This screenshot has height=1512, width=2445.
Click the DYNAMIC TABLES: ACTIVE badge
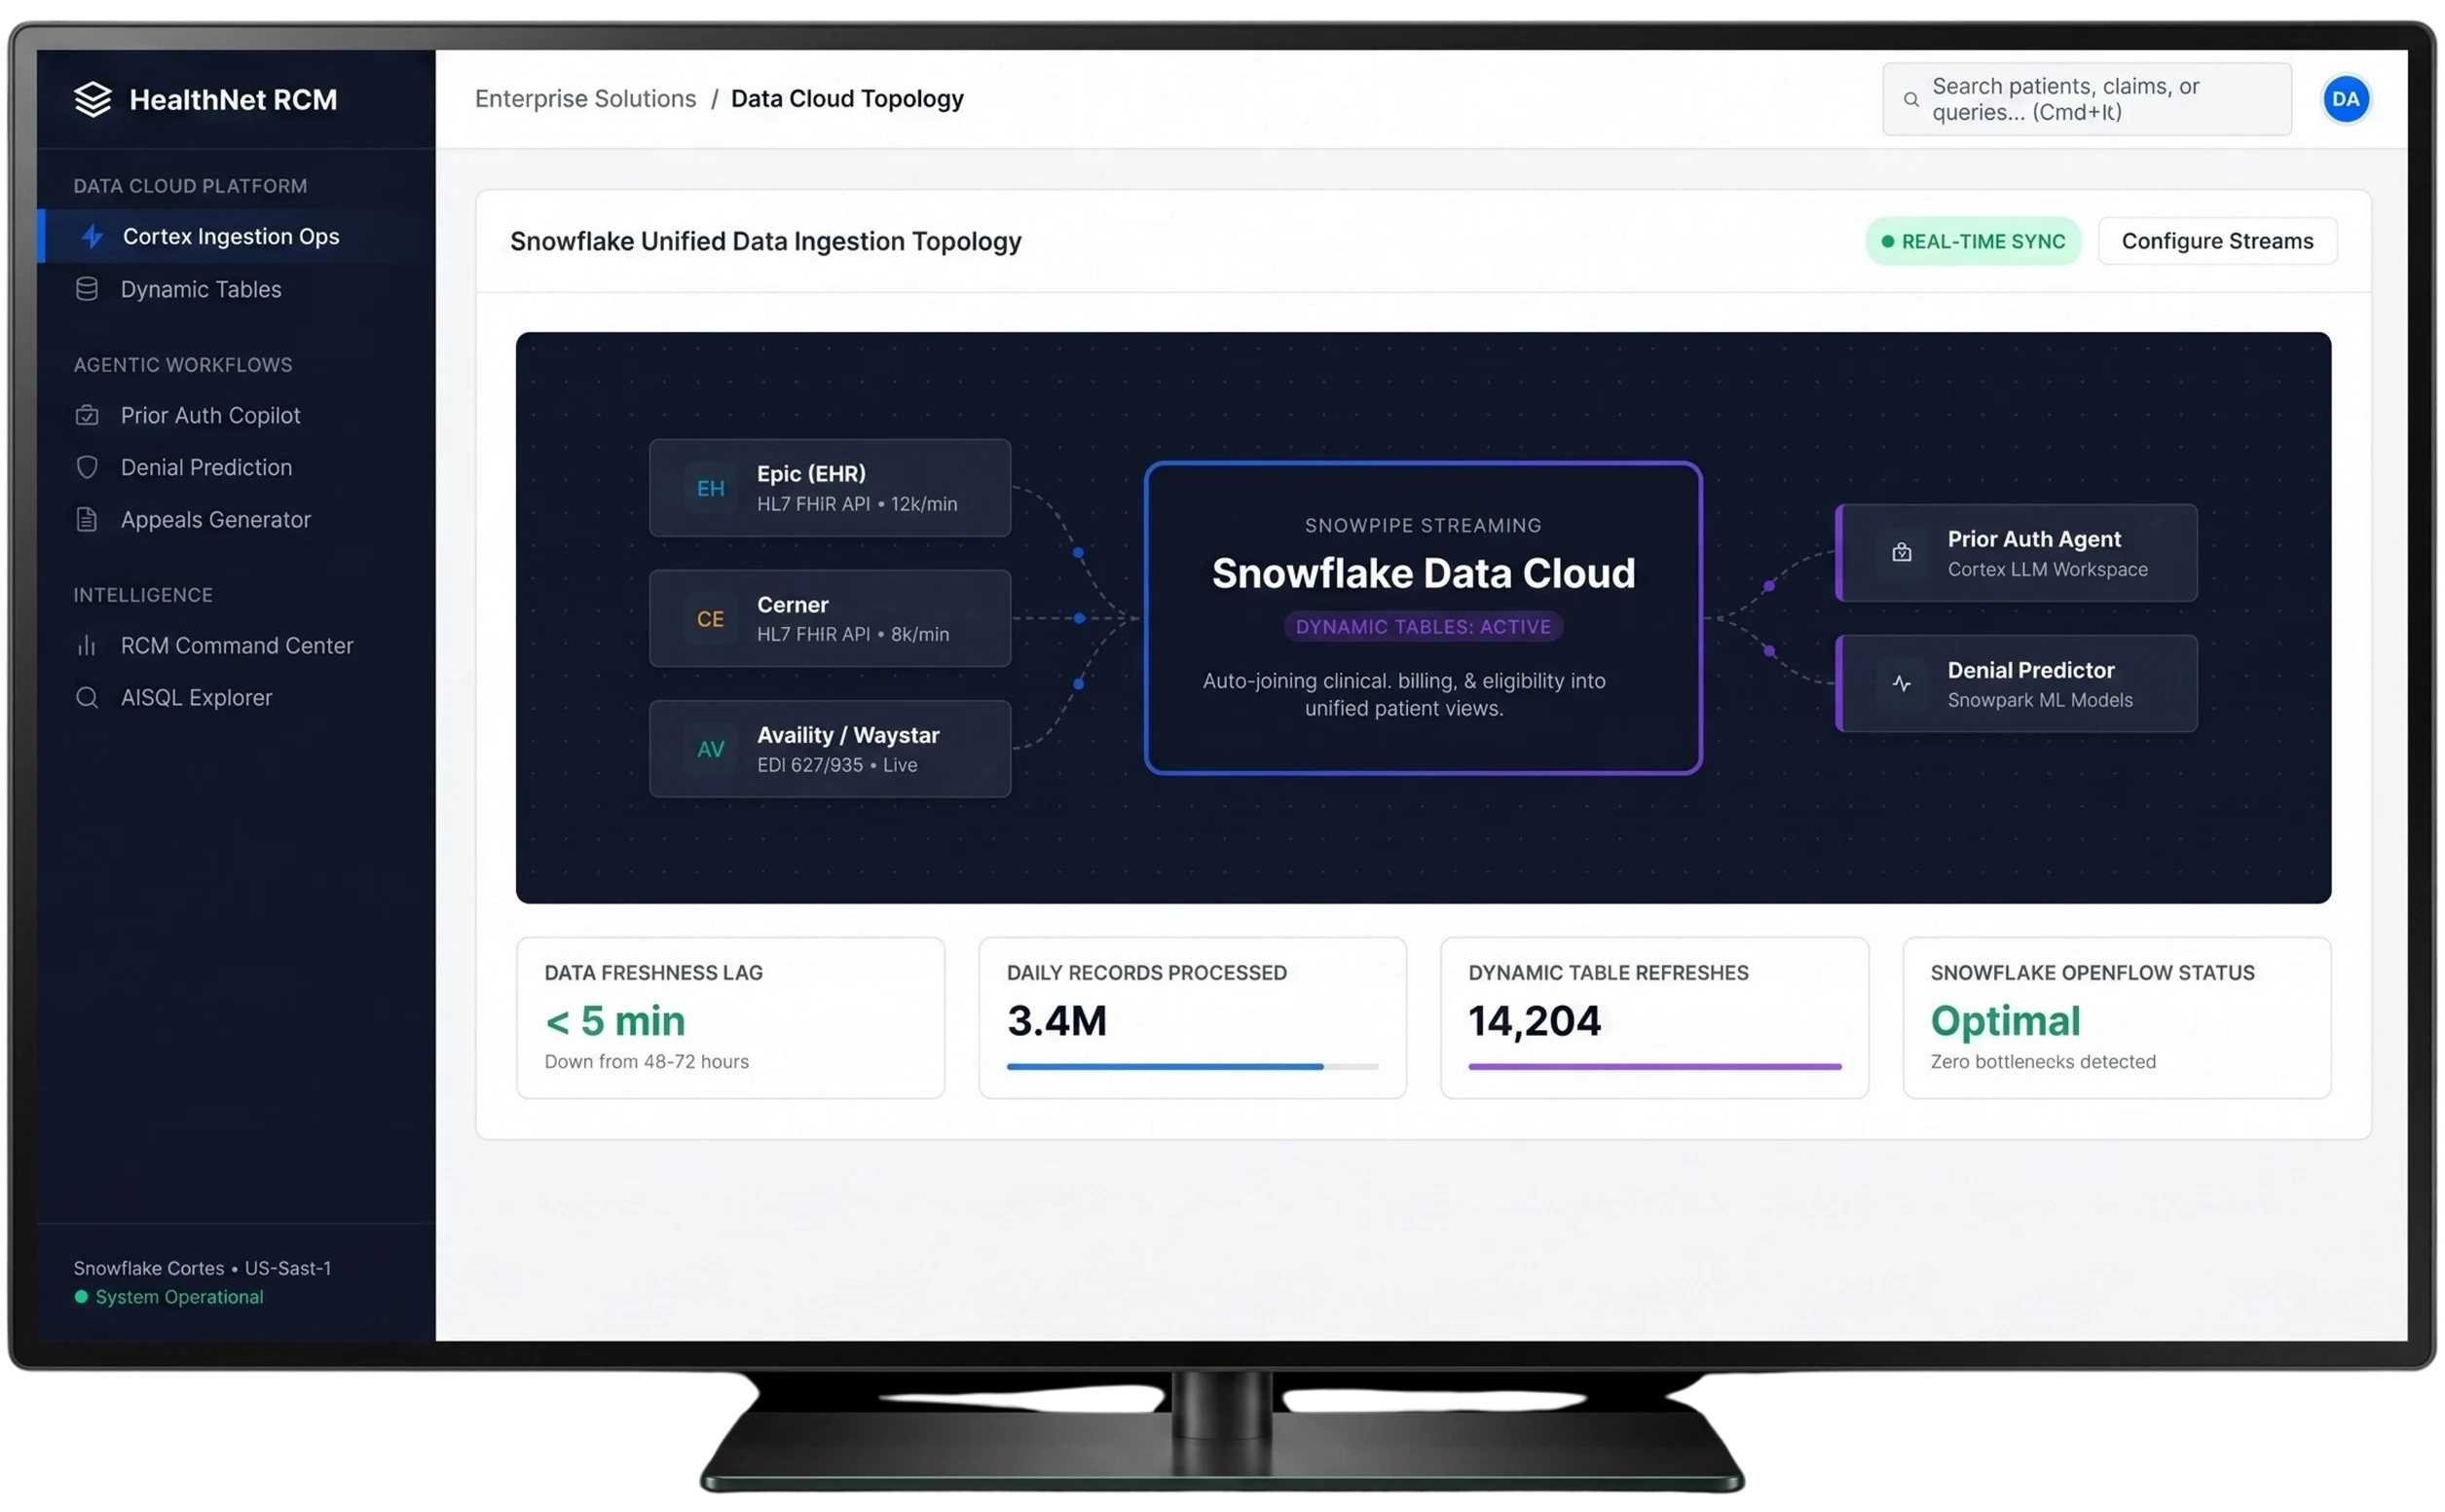click(1422, 627)
